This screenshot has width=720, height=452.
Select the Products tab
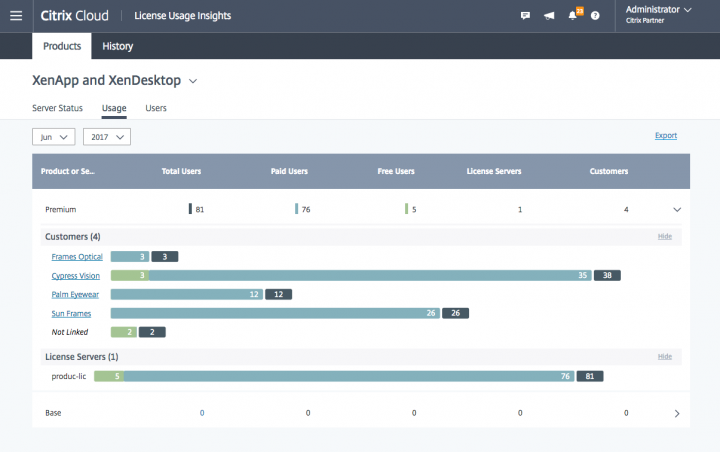[x=62, y=46]
